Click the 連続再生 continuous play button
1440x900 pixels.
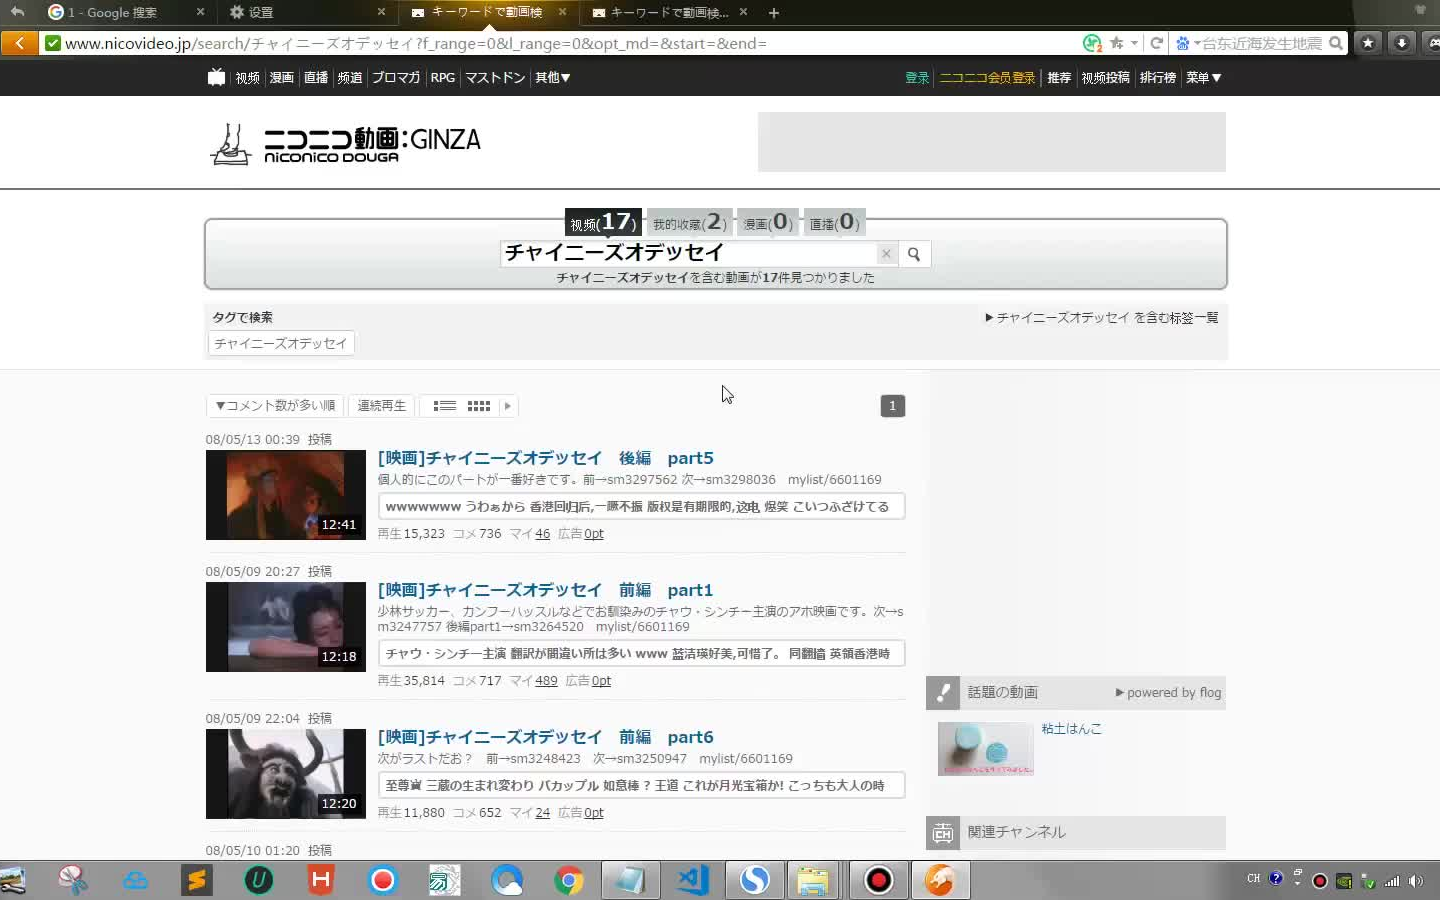coord(382,406)
